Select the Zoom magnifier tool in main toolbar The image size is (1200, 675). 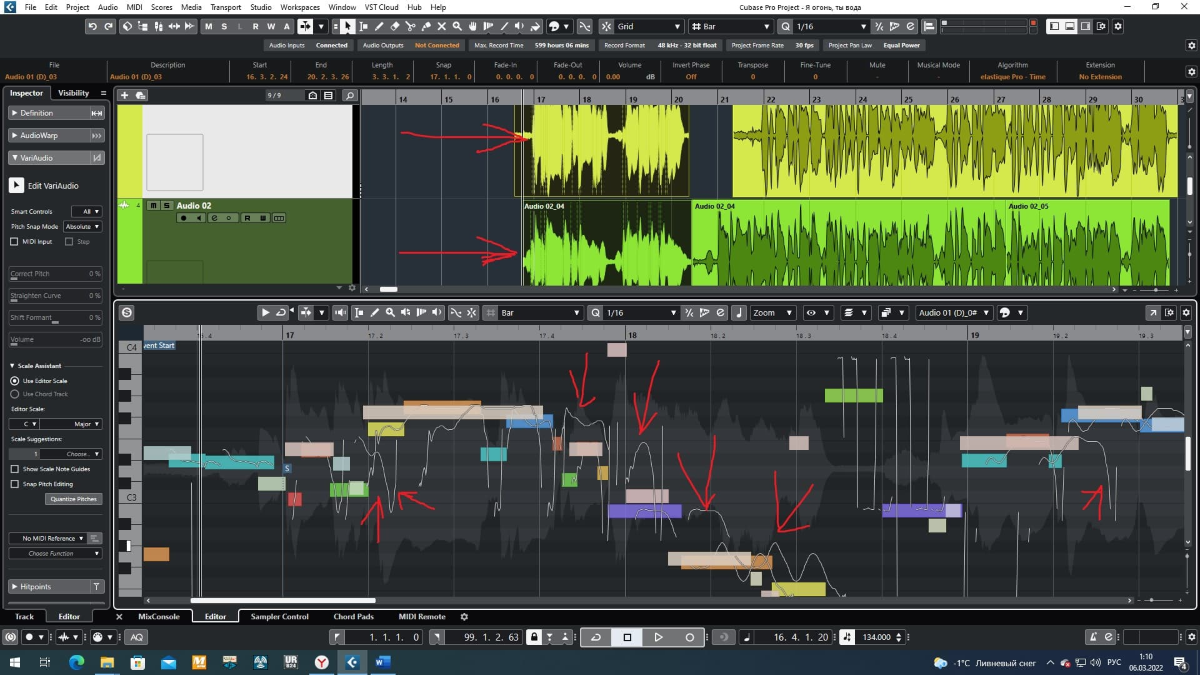click(x=458, y=26)
